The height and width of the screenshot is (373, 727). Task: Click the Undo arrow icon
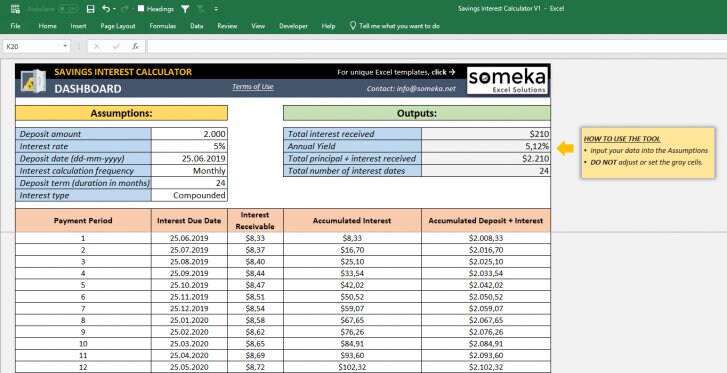point(106,9)
